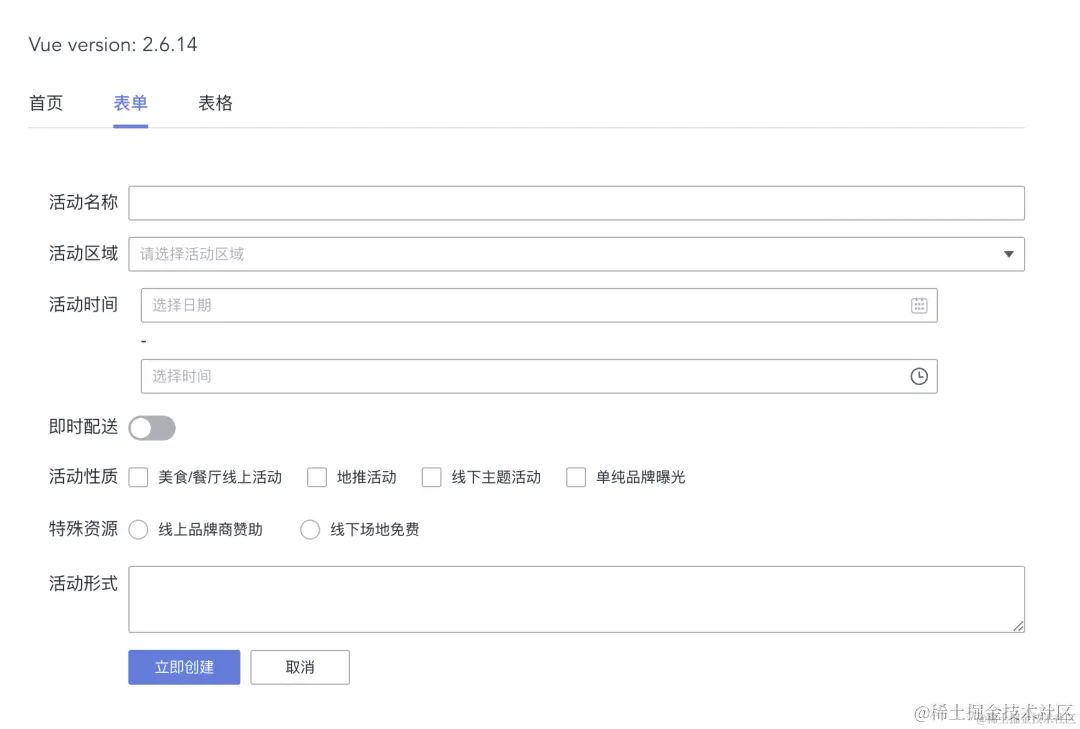This screenshot has width=1080, height=729.
Task: Click the 活动性质 label
Action: pyautogui.click(x=83, y=477)
